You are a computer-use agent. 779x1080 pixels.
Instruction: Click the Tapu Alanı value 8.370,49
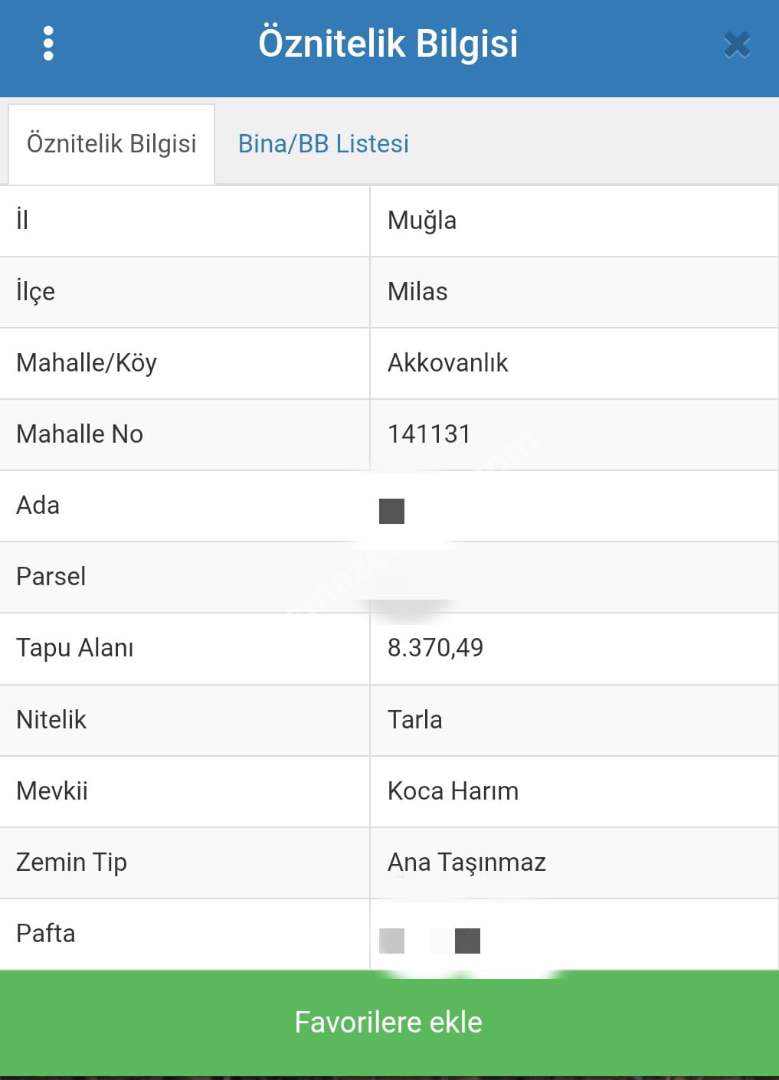tap(435, 648)
